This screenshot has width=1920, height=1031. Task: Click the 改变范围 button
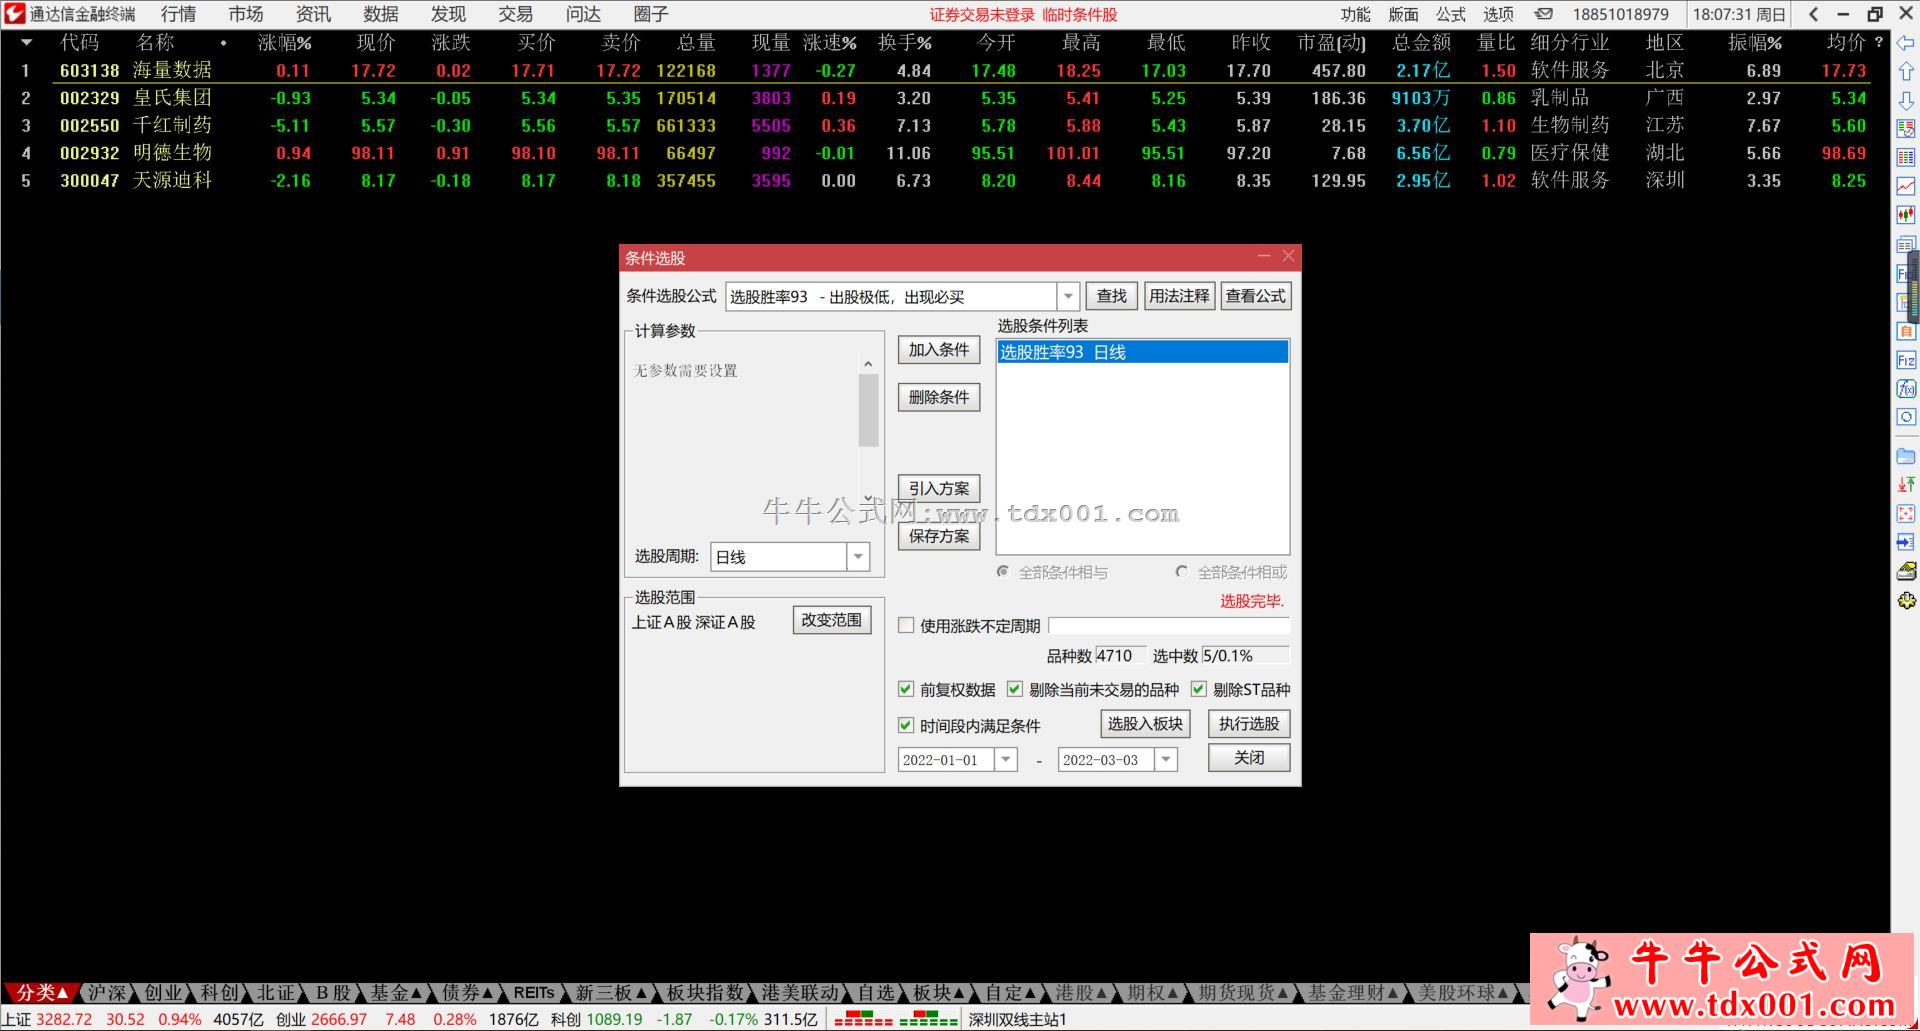831,620
